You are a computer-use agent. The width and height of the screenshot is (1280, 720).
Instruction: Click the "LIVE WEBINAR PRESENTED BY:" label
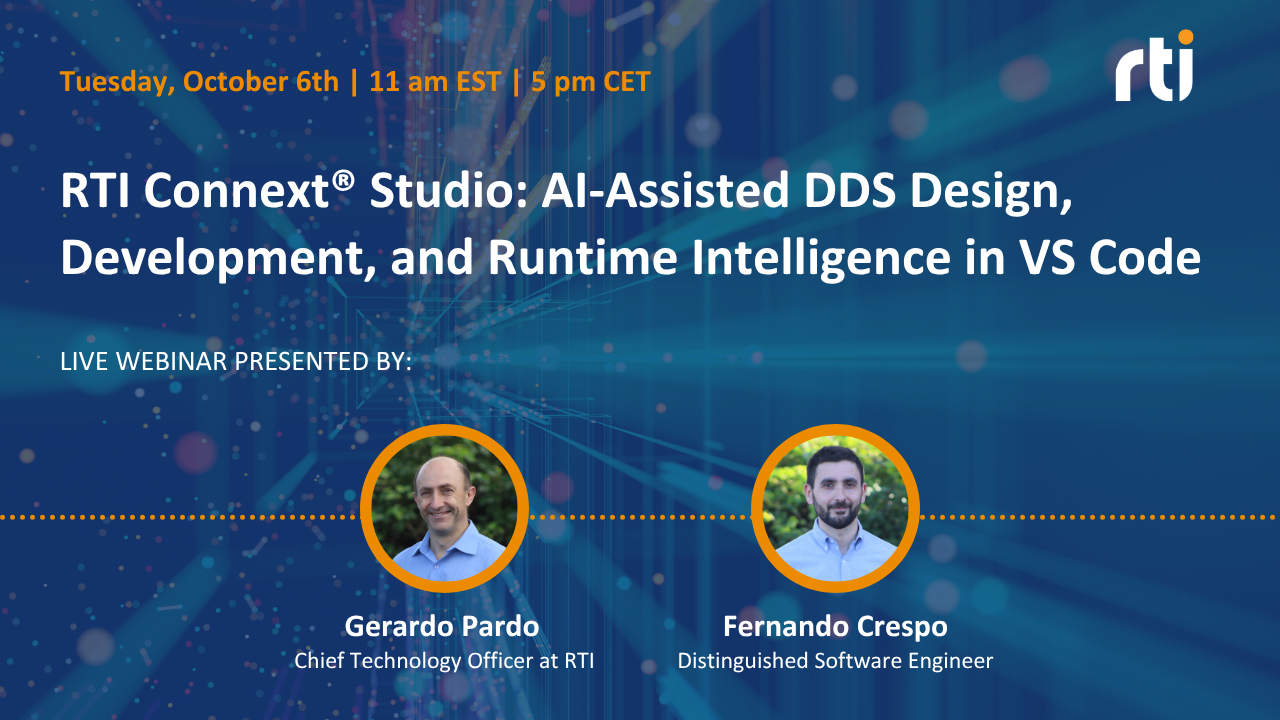coord(236,362)
